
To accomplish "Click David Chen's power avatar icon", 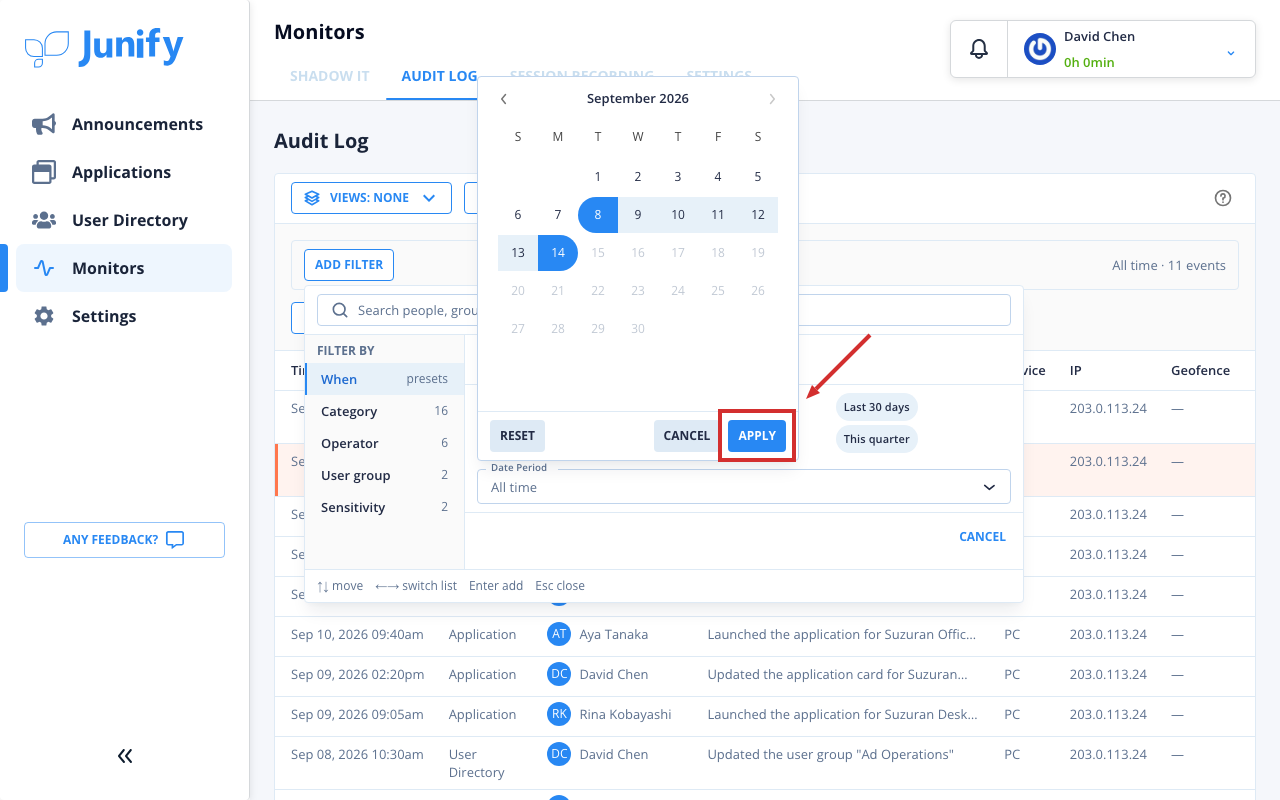I will pos(1040,49).
